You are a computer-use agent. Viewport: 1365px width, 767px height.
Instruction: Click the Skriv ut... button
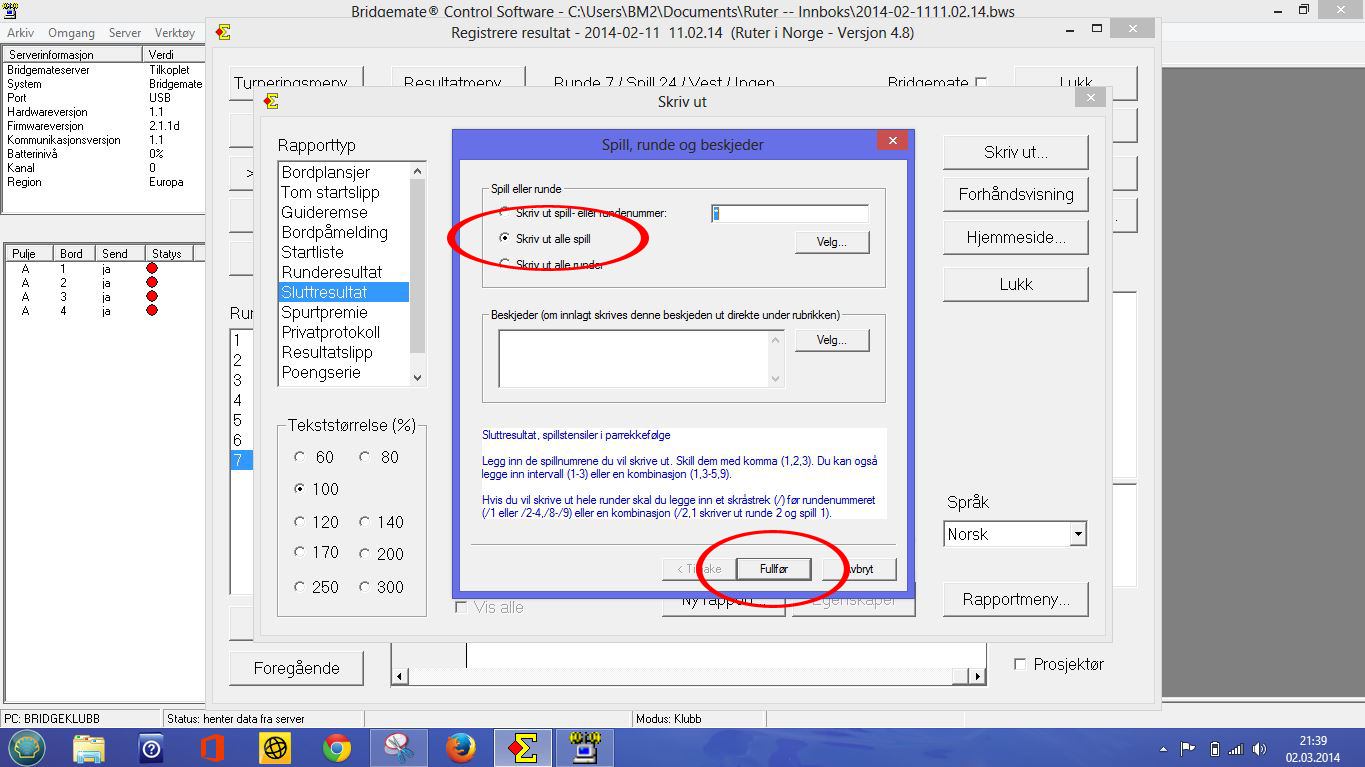1015,152
